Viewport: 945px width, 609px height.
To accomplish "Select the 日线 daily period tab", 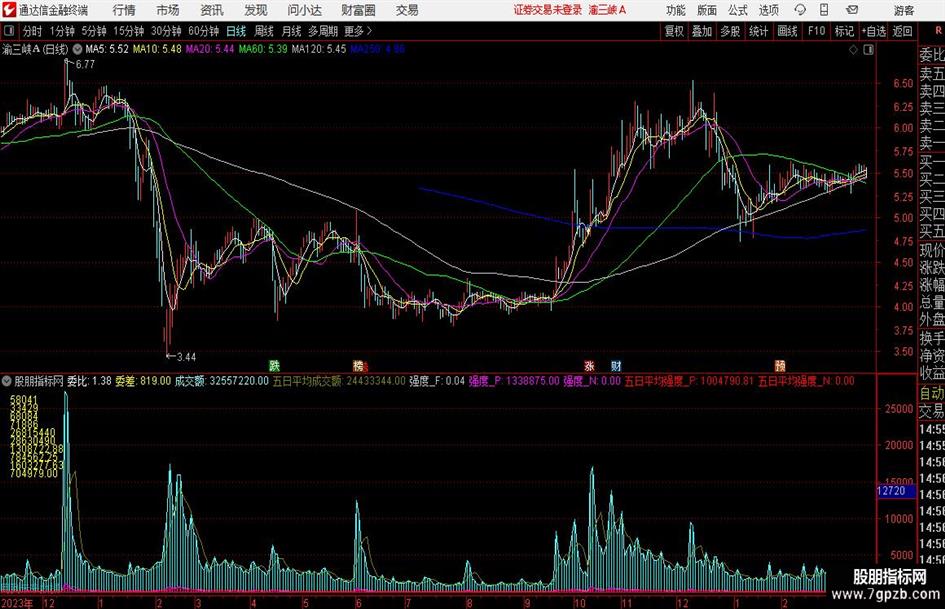I will [236, 31].
